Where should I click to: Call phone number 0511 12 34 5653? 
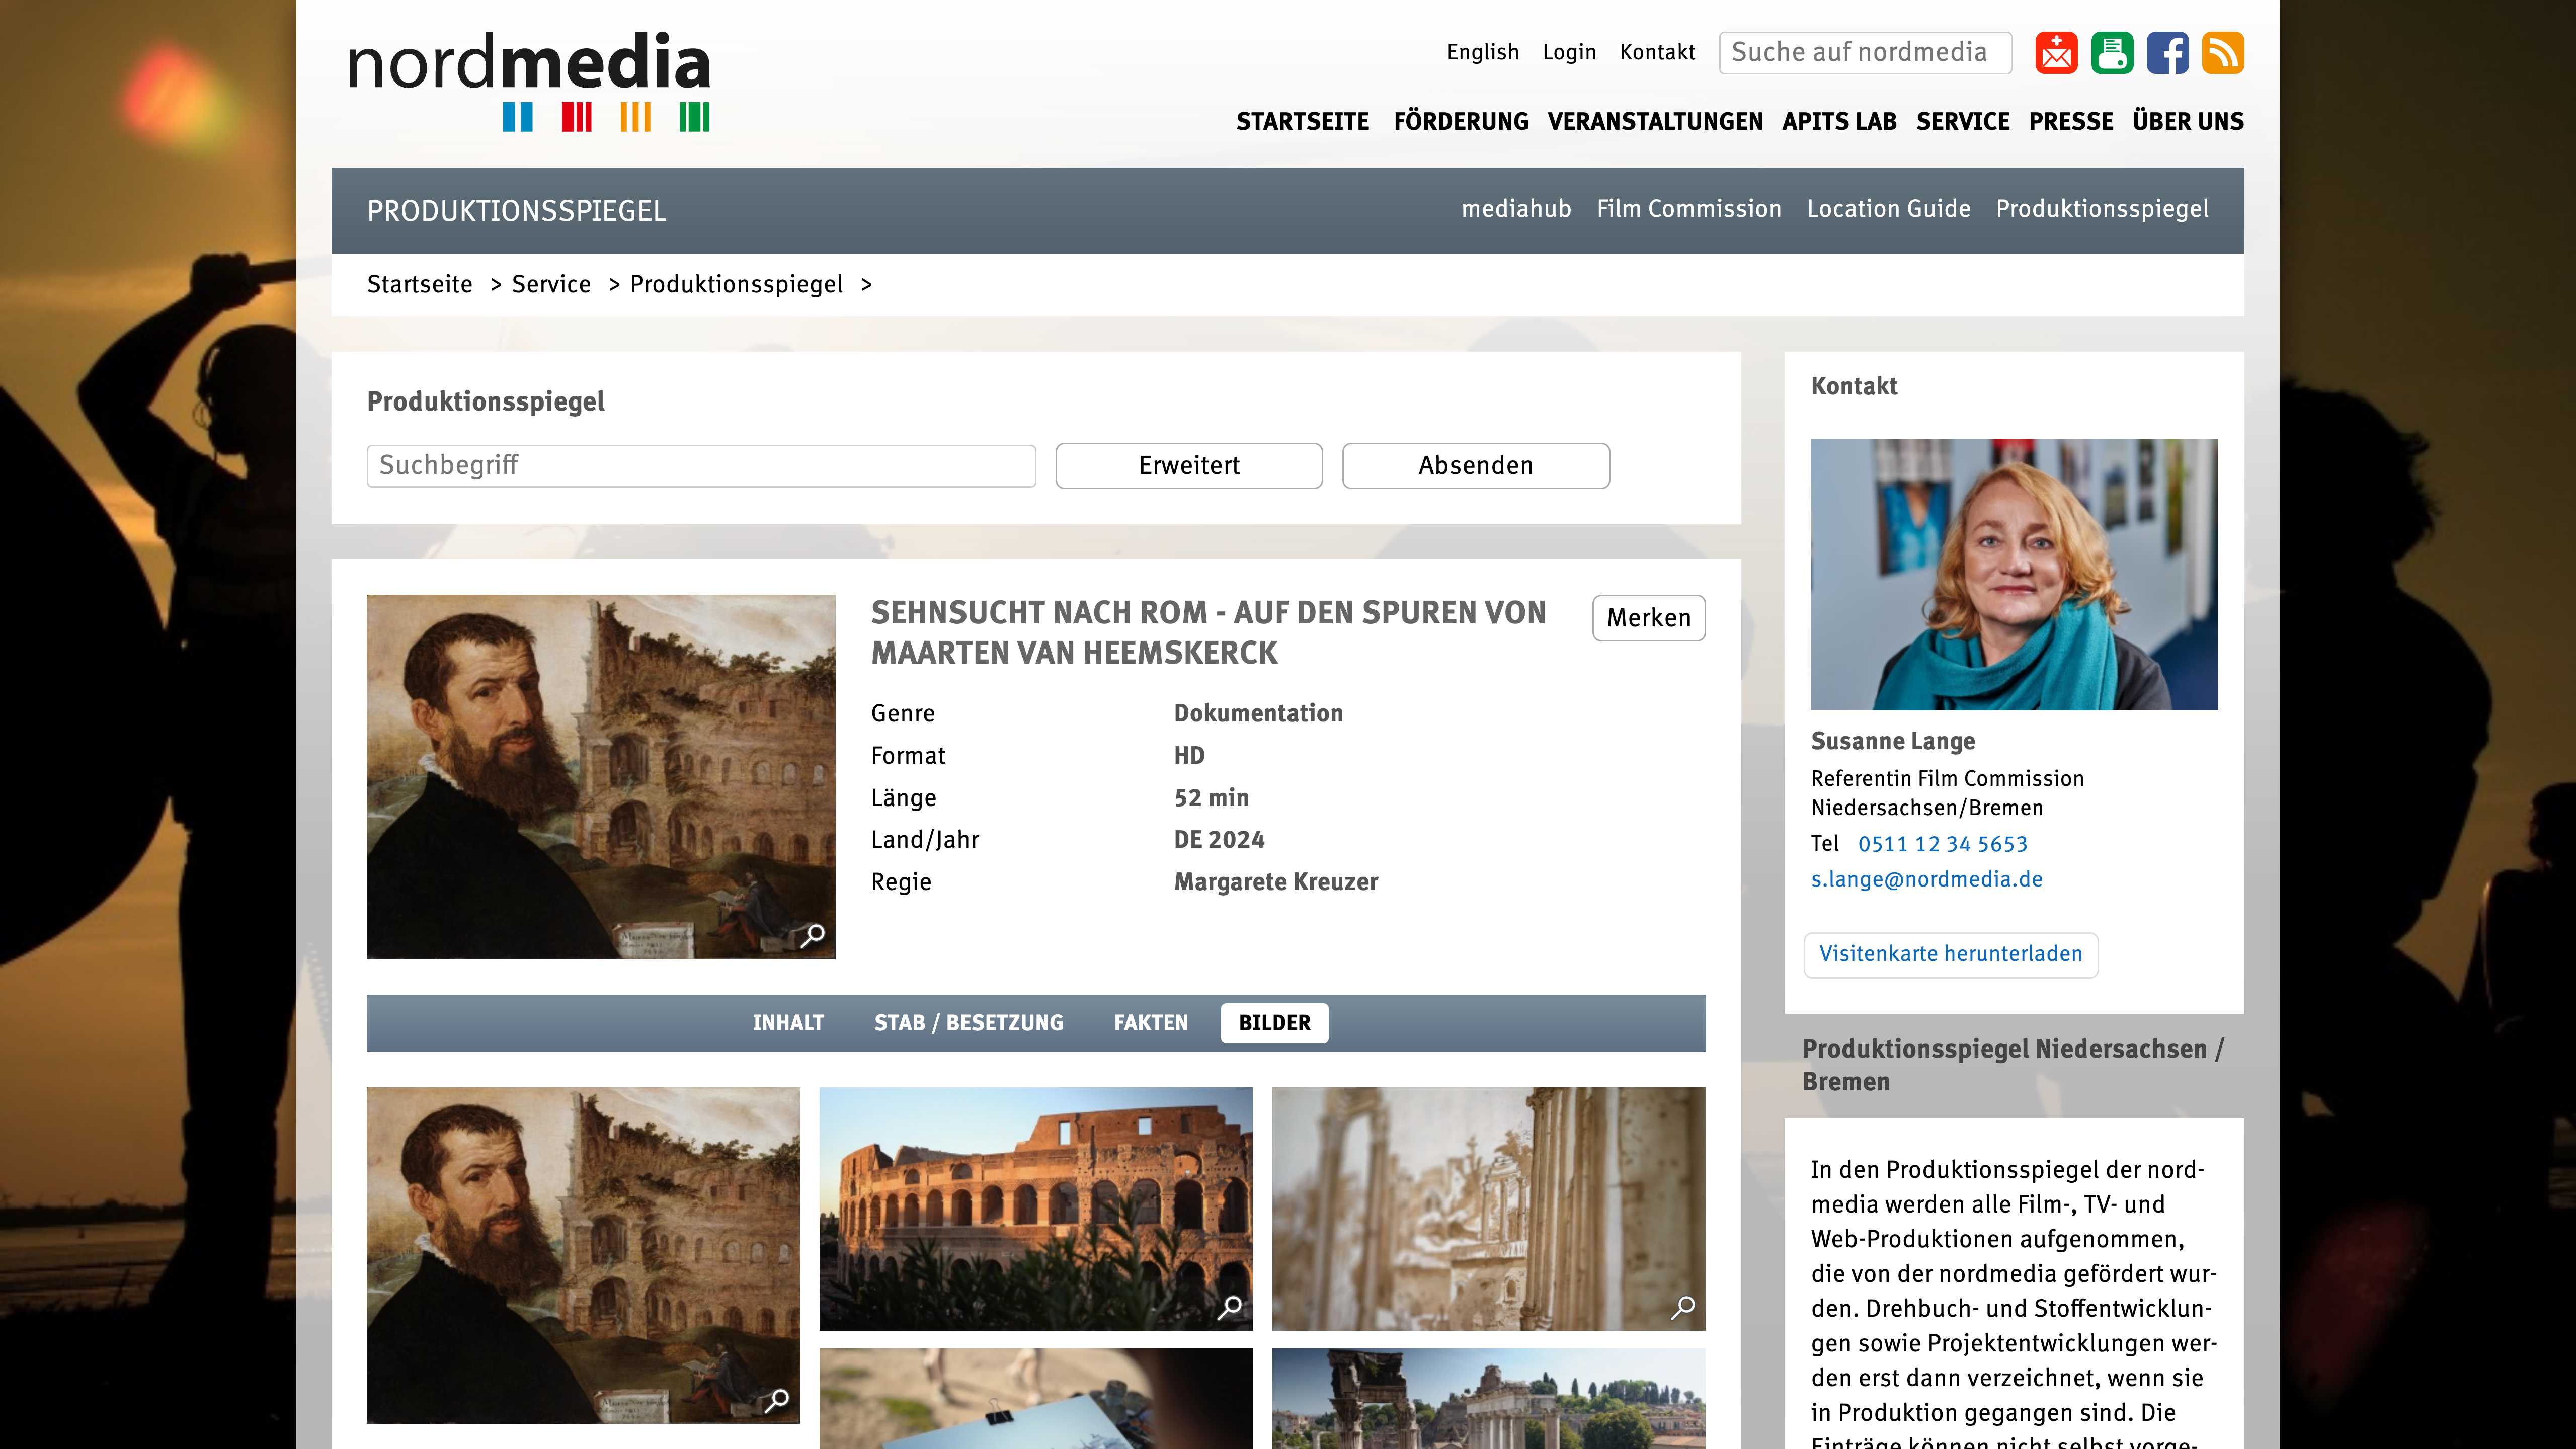tap(1942, 844)
